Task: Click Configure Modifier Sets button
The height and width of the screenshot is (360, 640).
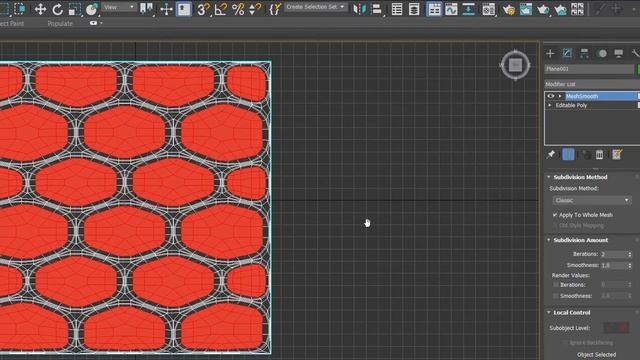Action: 617,155
